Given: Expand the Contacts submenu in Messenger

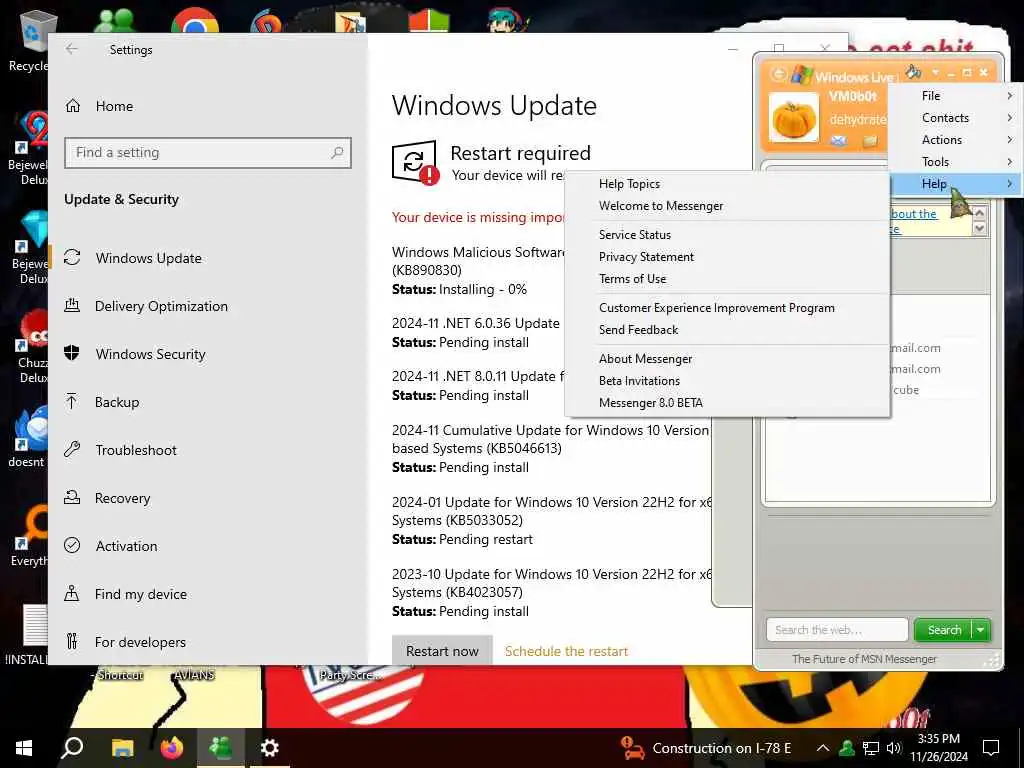Looking at the screenshot, I should [x=953, y=118].
